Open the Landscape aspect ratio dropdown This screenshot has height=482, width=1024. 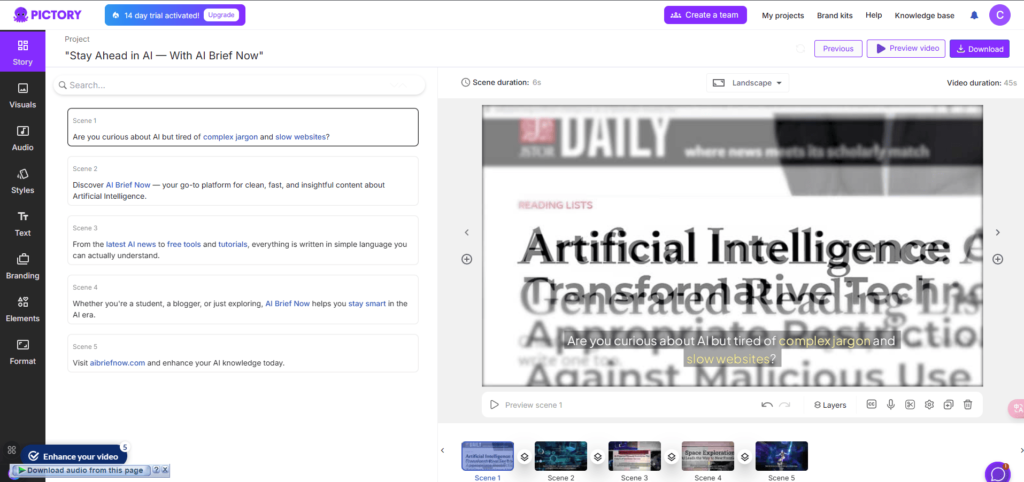(x=747, y=83)
